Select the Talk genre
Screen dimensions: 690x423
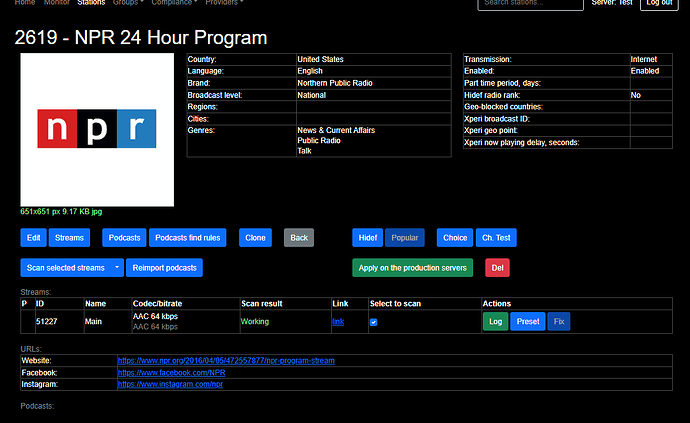[305, 151]
